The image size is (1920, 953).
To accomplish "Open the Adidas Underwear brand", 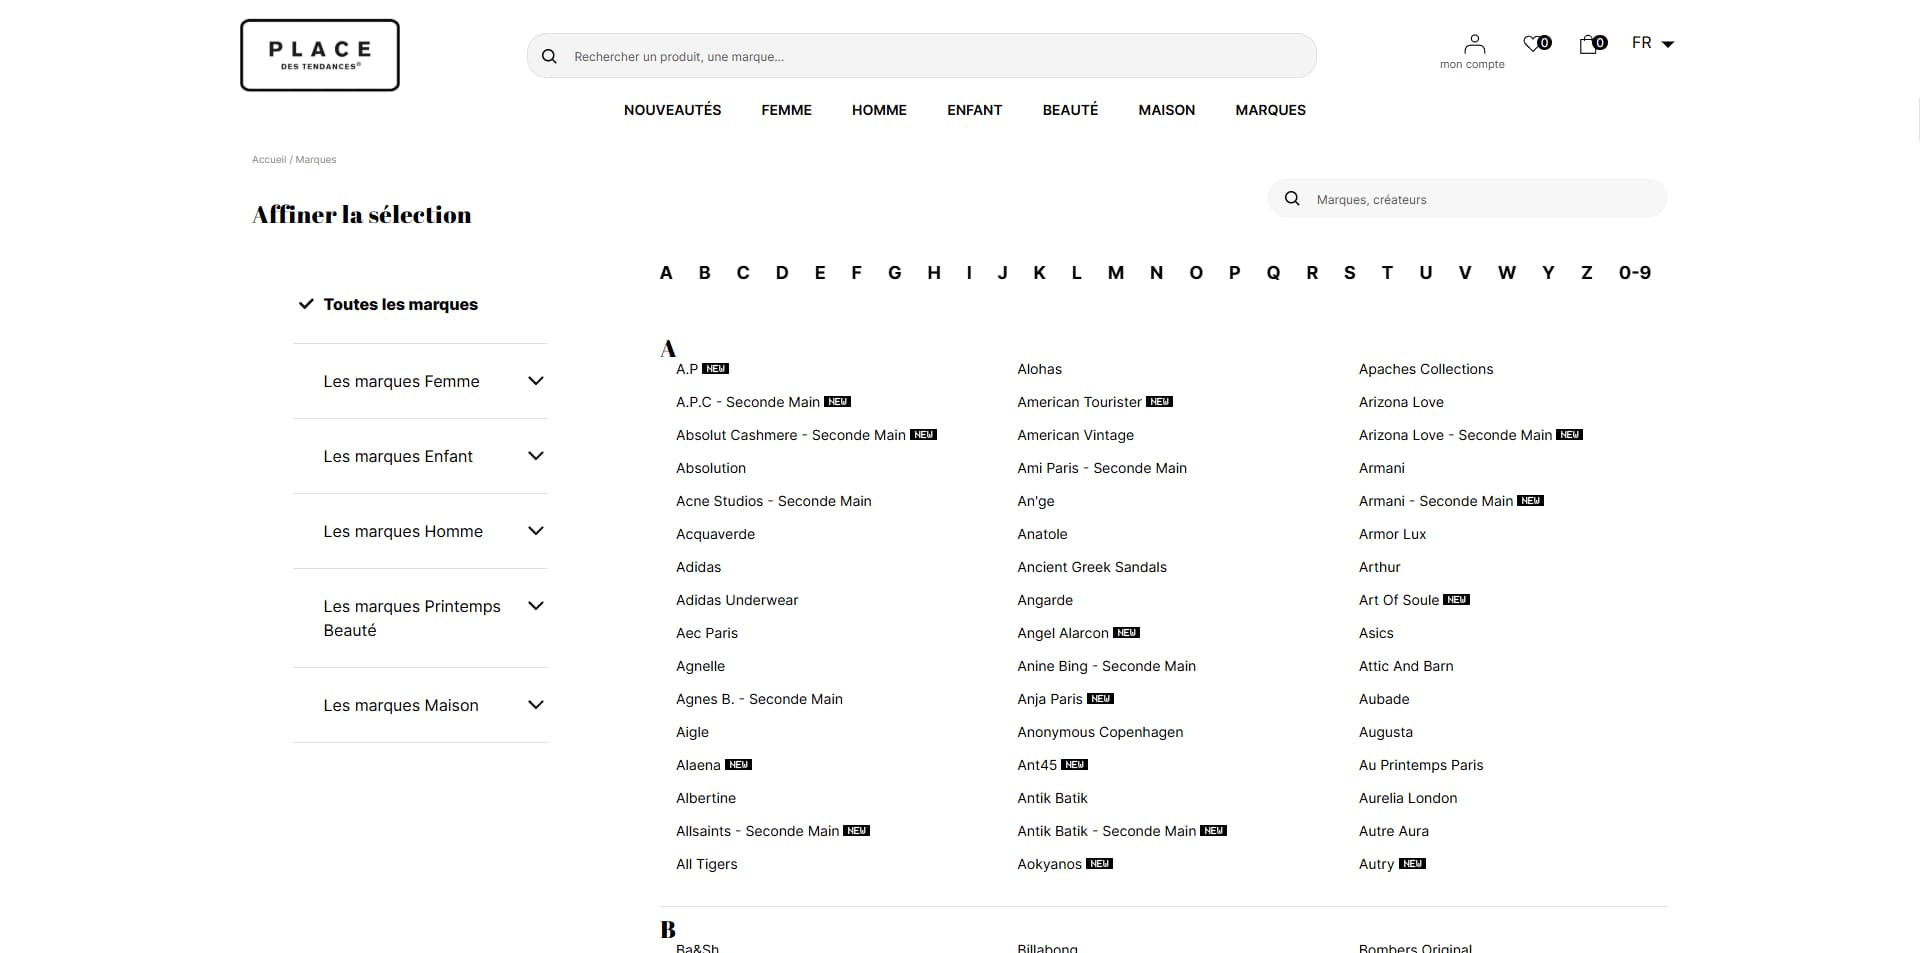I will (737, 600).
